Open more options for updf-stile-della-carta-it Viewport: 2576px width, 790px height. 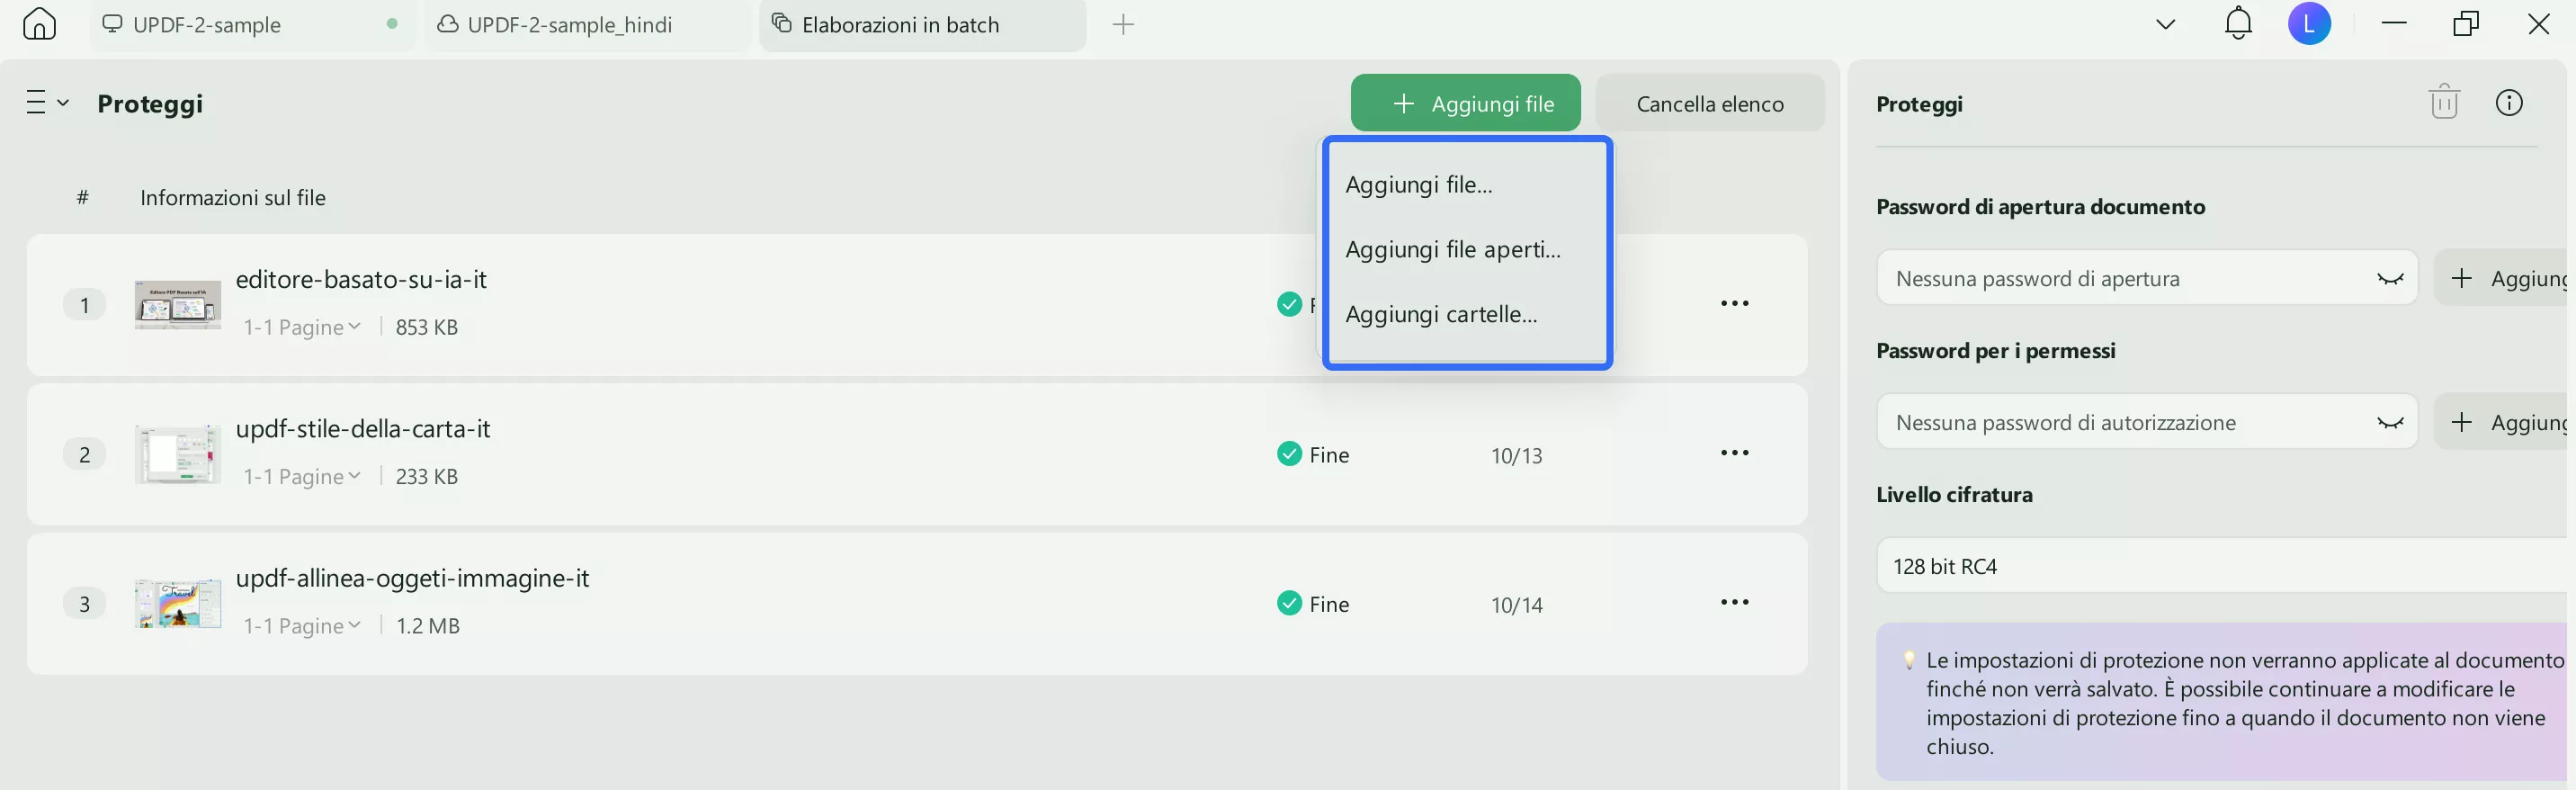(1734, 453)
